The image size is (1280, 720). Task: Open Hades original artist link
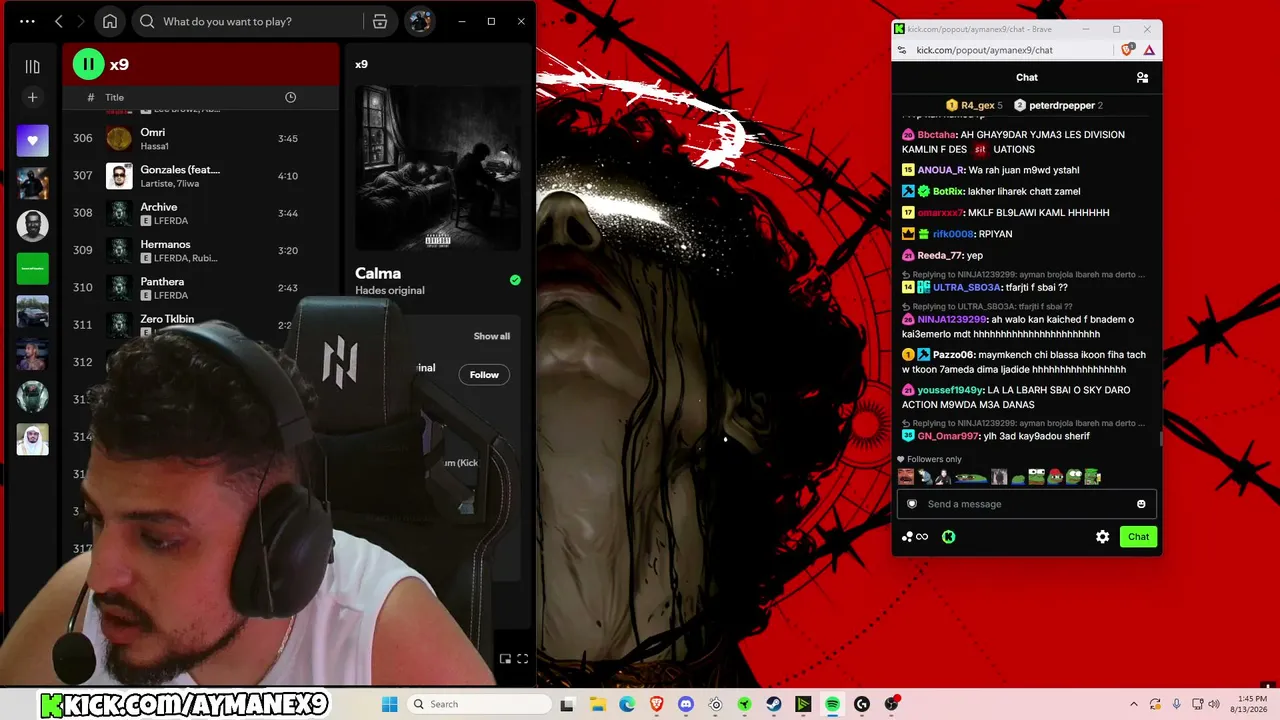[390, 291]
